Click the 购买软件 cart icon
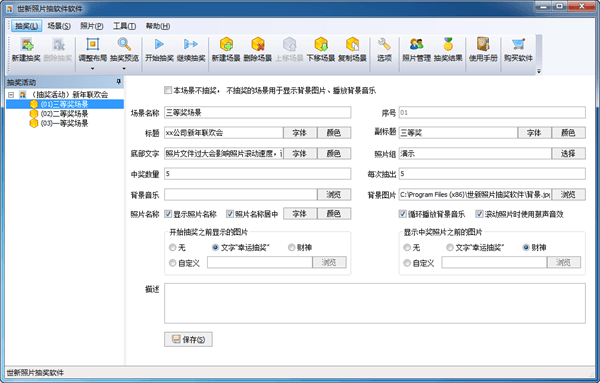This screenshot has width=600, height=383. pyautogui.click(x=518, y=50)
